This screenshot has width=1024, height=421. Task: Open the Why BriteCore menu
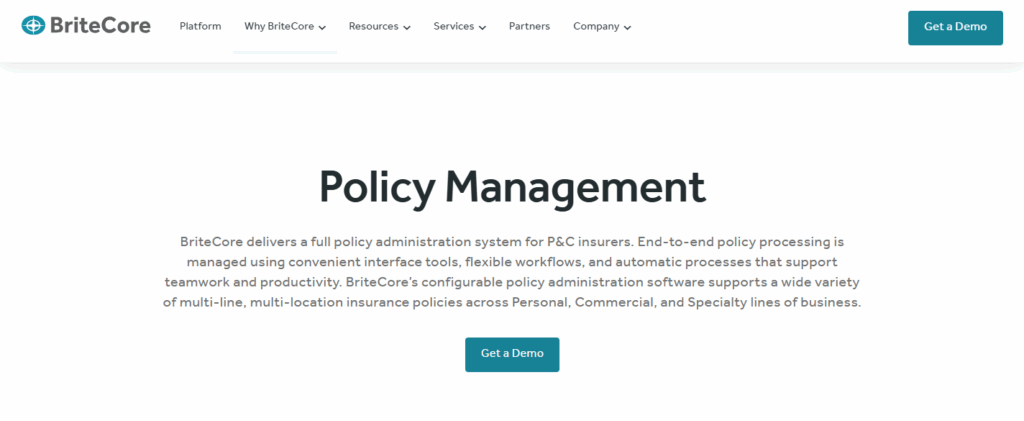click(279, 27)
